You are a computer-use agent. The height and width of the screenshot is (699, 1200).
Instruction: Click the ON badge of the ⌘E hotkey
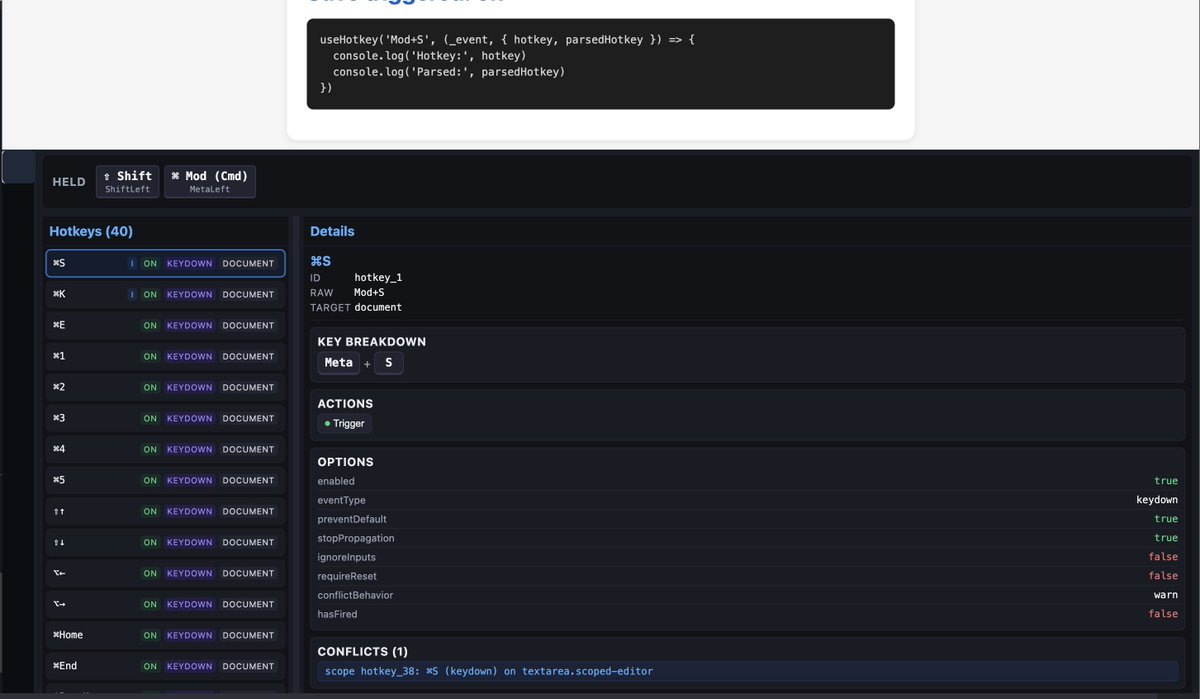(150, 326)
